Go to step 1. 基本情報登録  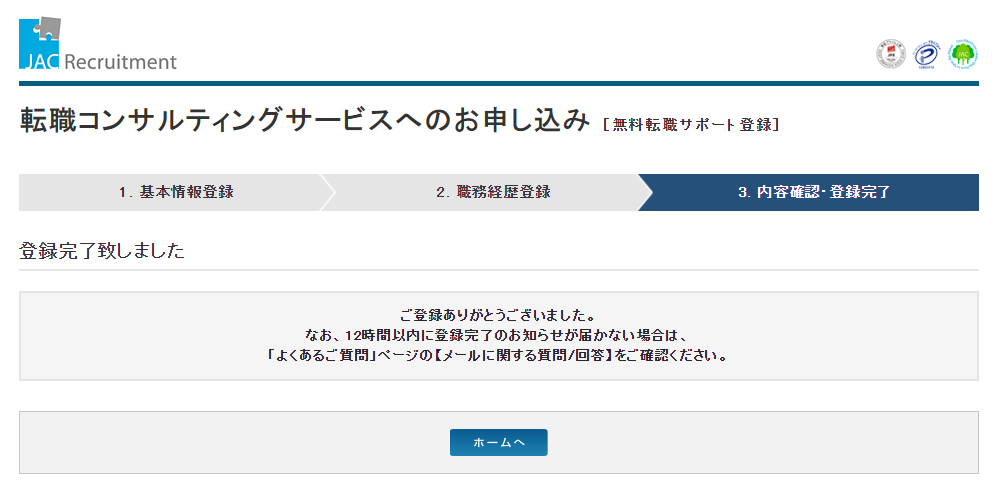coord(176,192)
